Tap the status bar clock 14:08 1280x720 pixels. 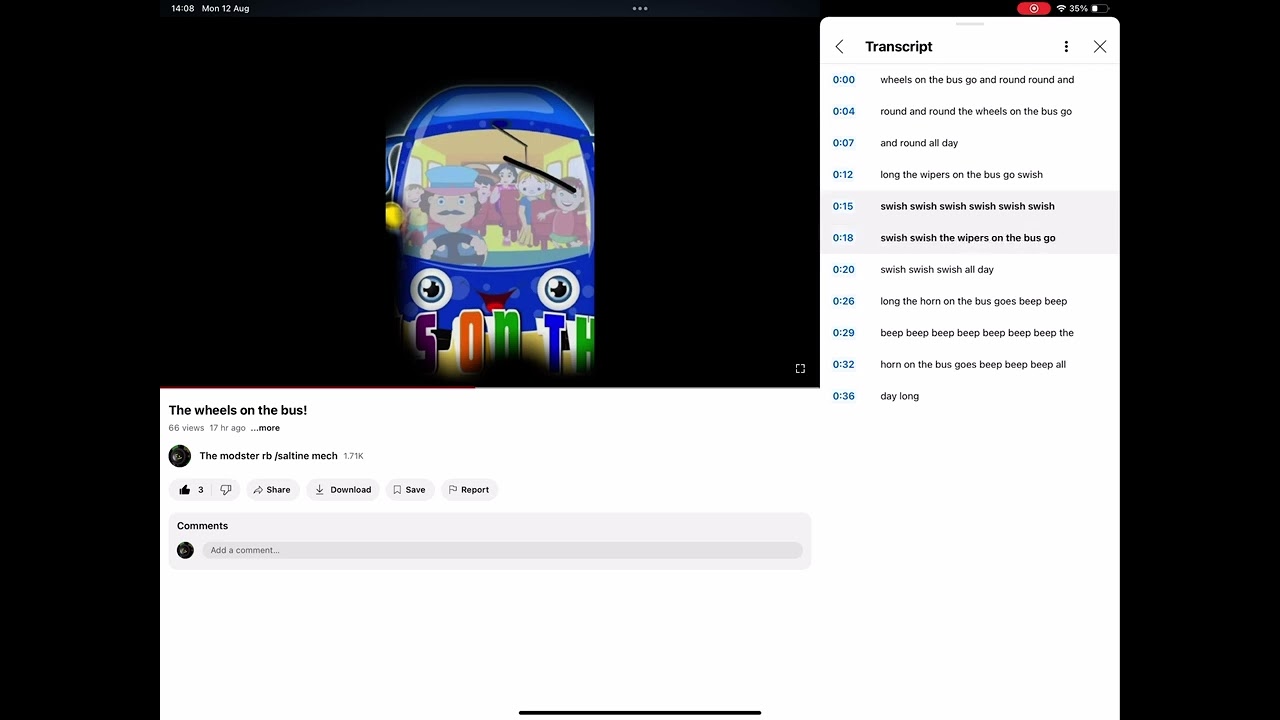tap(182, 8)
